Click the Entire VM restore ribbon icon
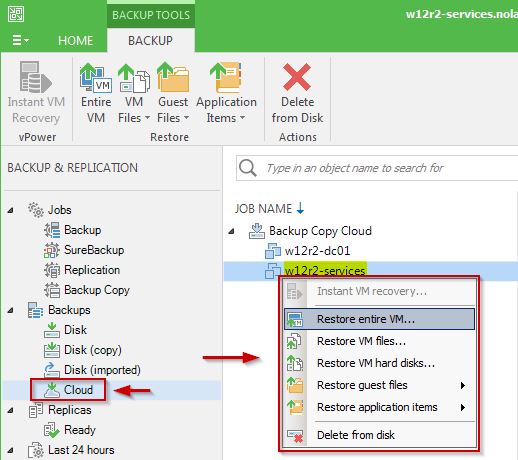 [96, 77]
